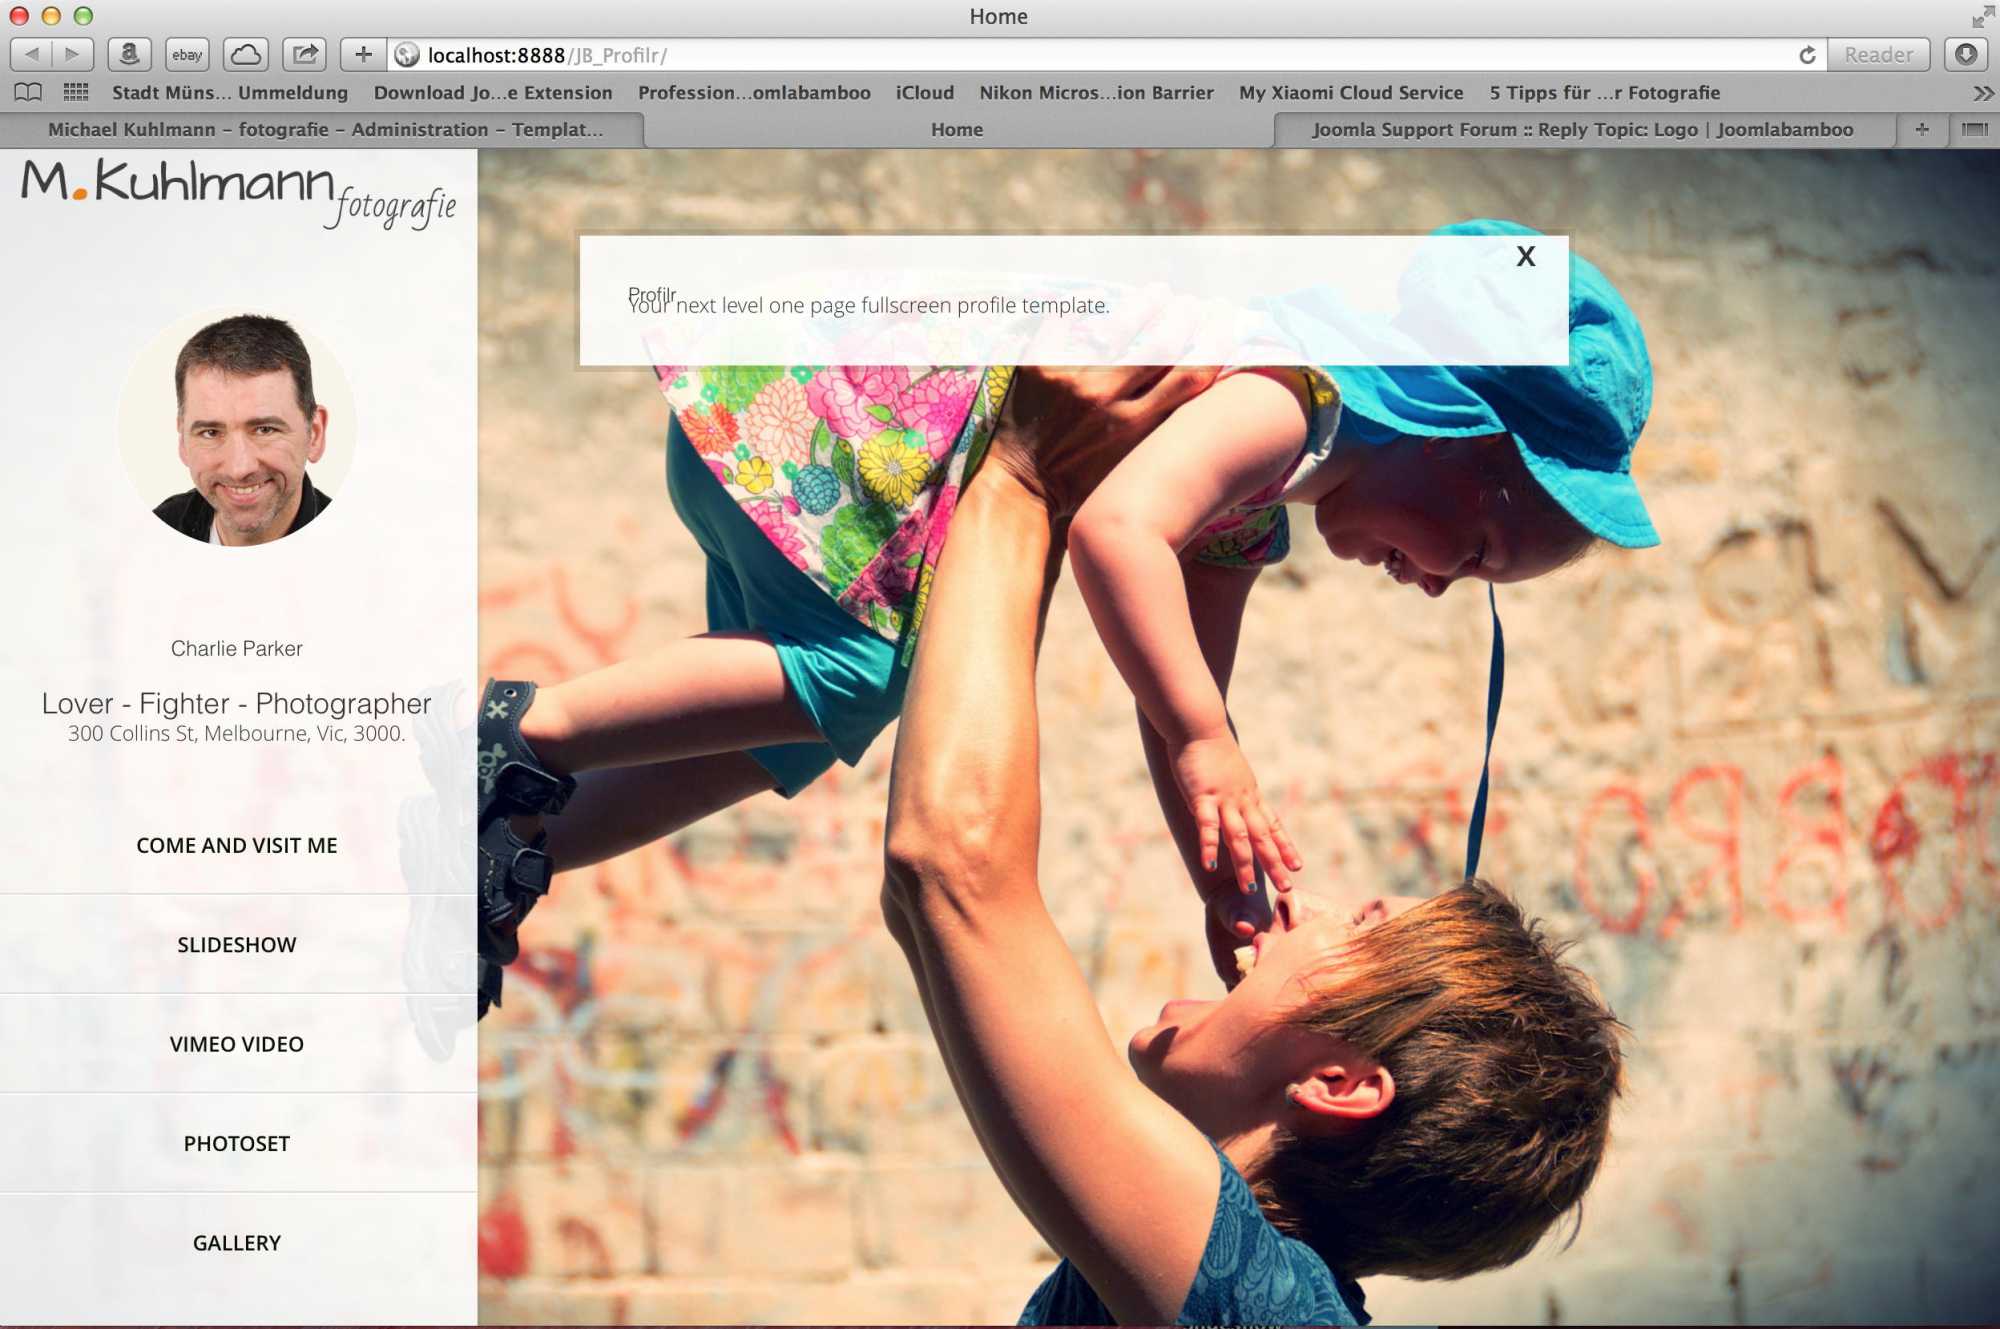This screenshot has height=1329, width=2000.
Task: Open the ebay toolbar button
Action: point(187,54)
